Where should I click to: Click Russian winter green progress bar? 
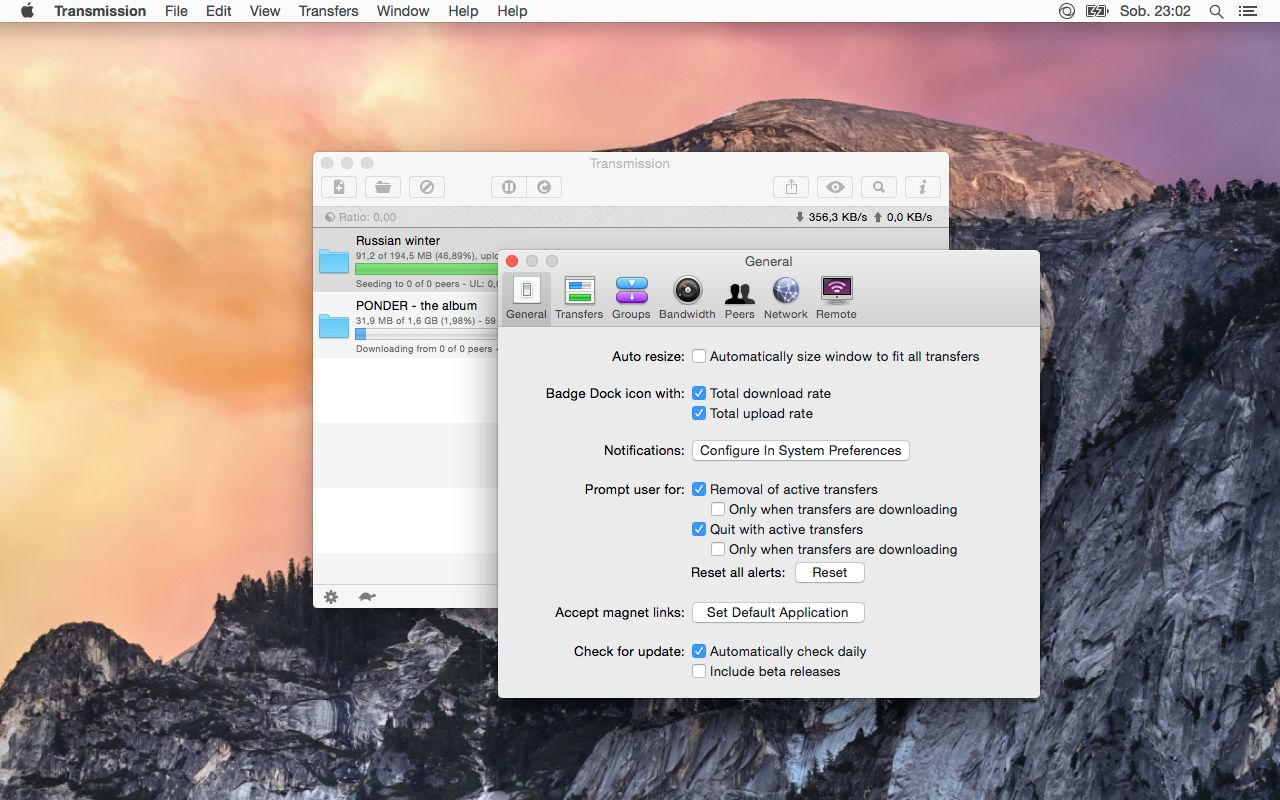coord(427,269)
